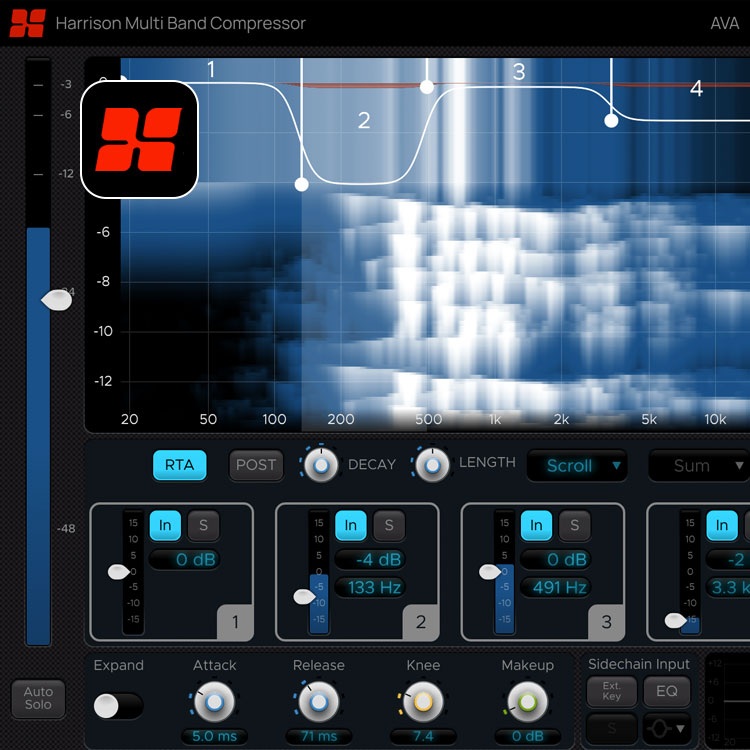Click the Makeup gain knob
This screenshot has width=750, height=750.
pyautogui.click(x=527, y=702)
